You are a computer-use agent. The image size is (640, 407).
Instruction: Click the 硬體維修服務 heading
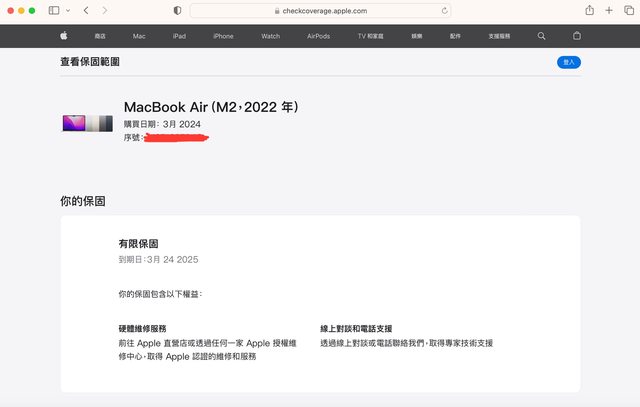coord(142,329)
